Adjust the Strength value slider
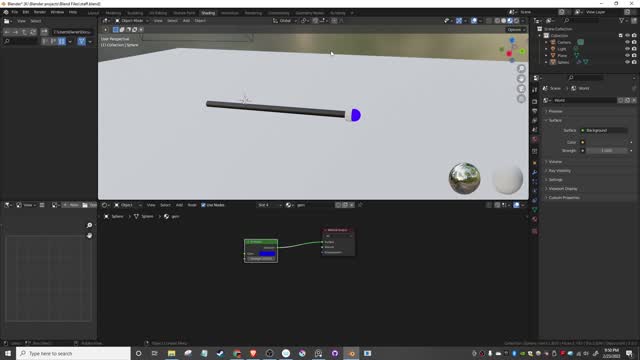Viewport: 640px width, 360px height. click(607, 151)
